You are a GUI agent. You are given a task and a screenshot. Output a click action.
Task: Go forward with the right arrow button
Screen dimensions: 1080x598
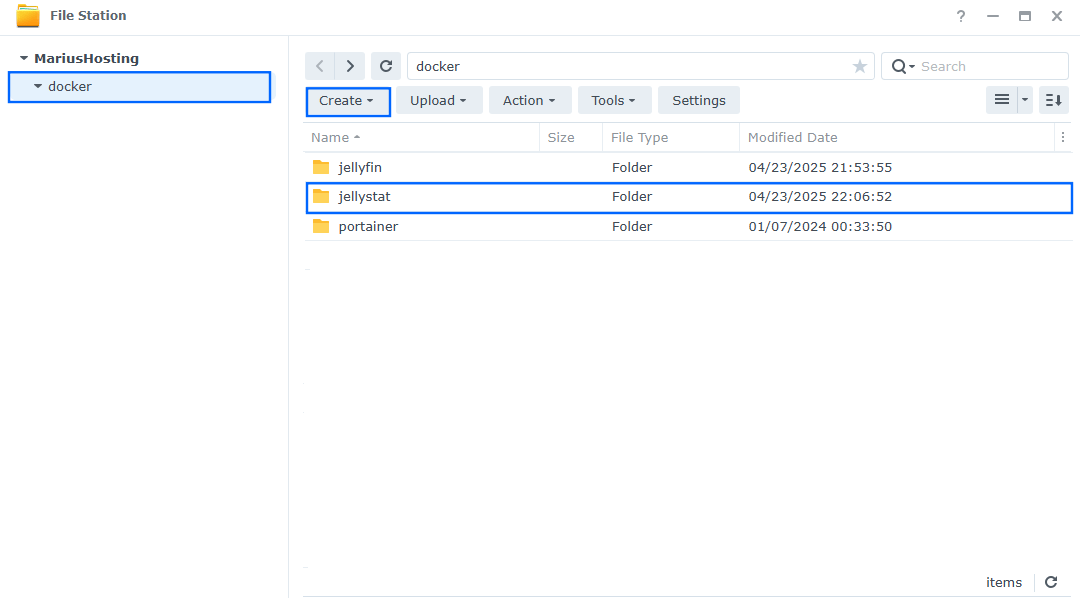click(x=349, y=66)
